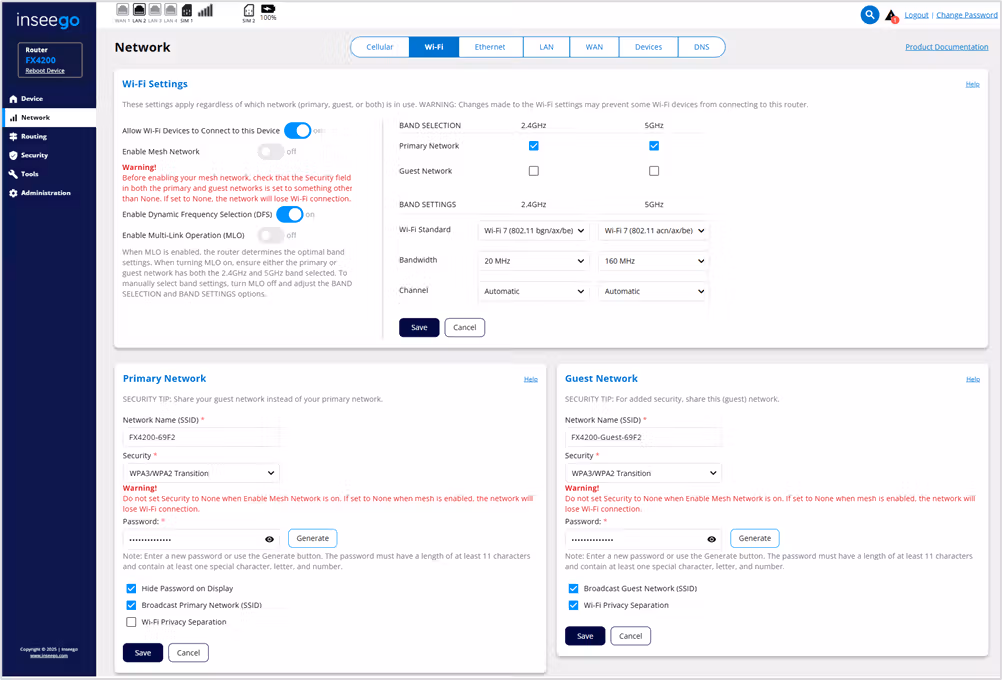Disable the Dynamic Frequency Selection toggle

[290, 214]
